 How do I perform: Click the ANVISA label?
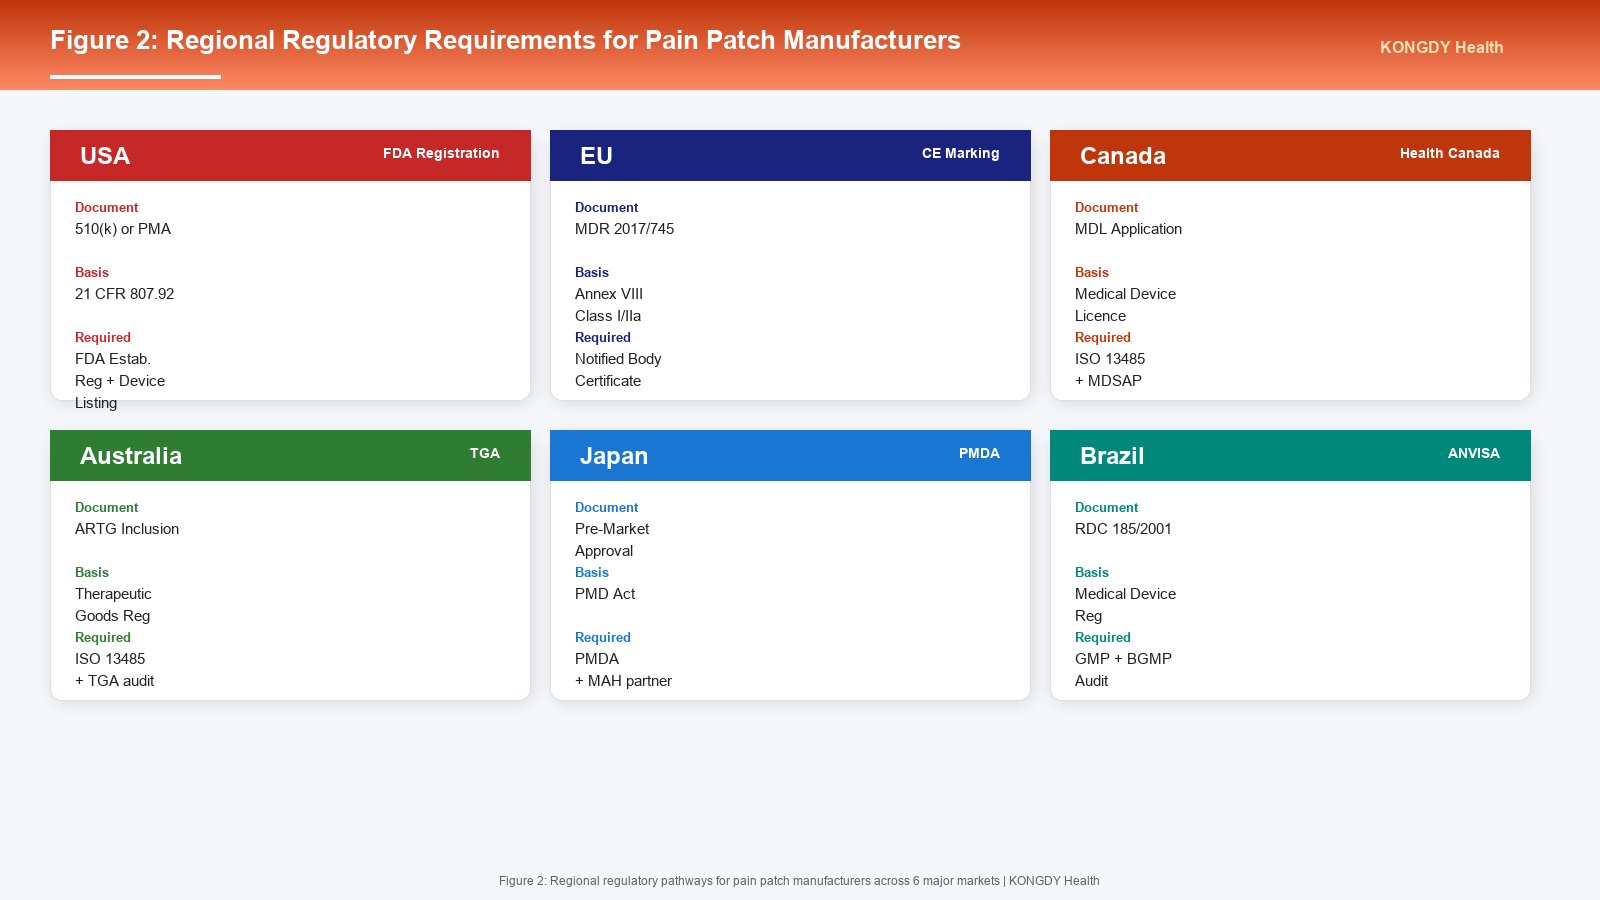pyautogui.click(x=1474, y=453)
